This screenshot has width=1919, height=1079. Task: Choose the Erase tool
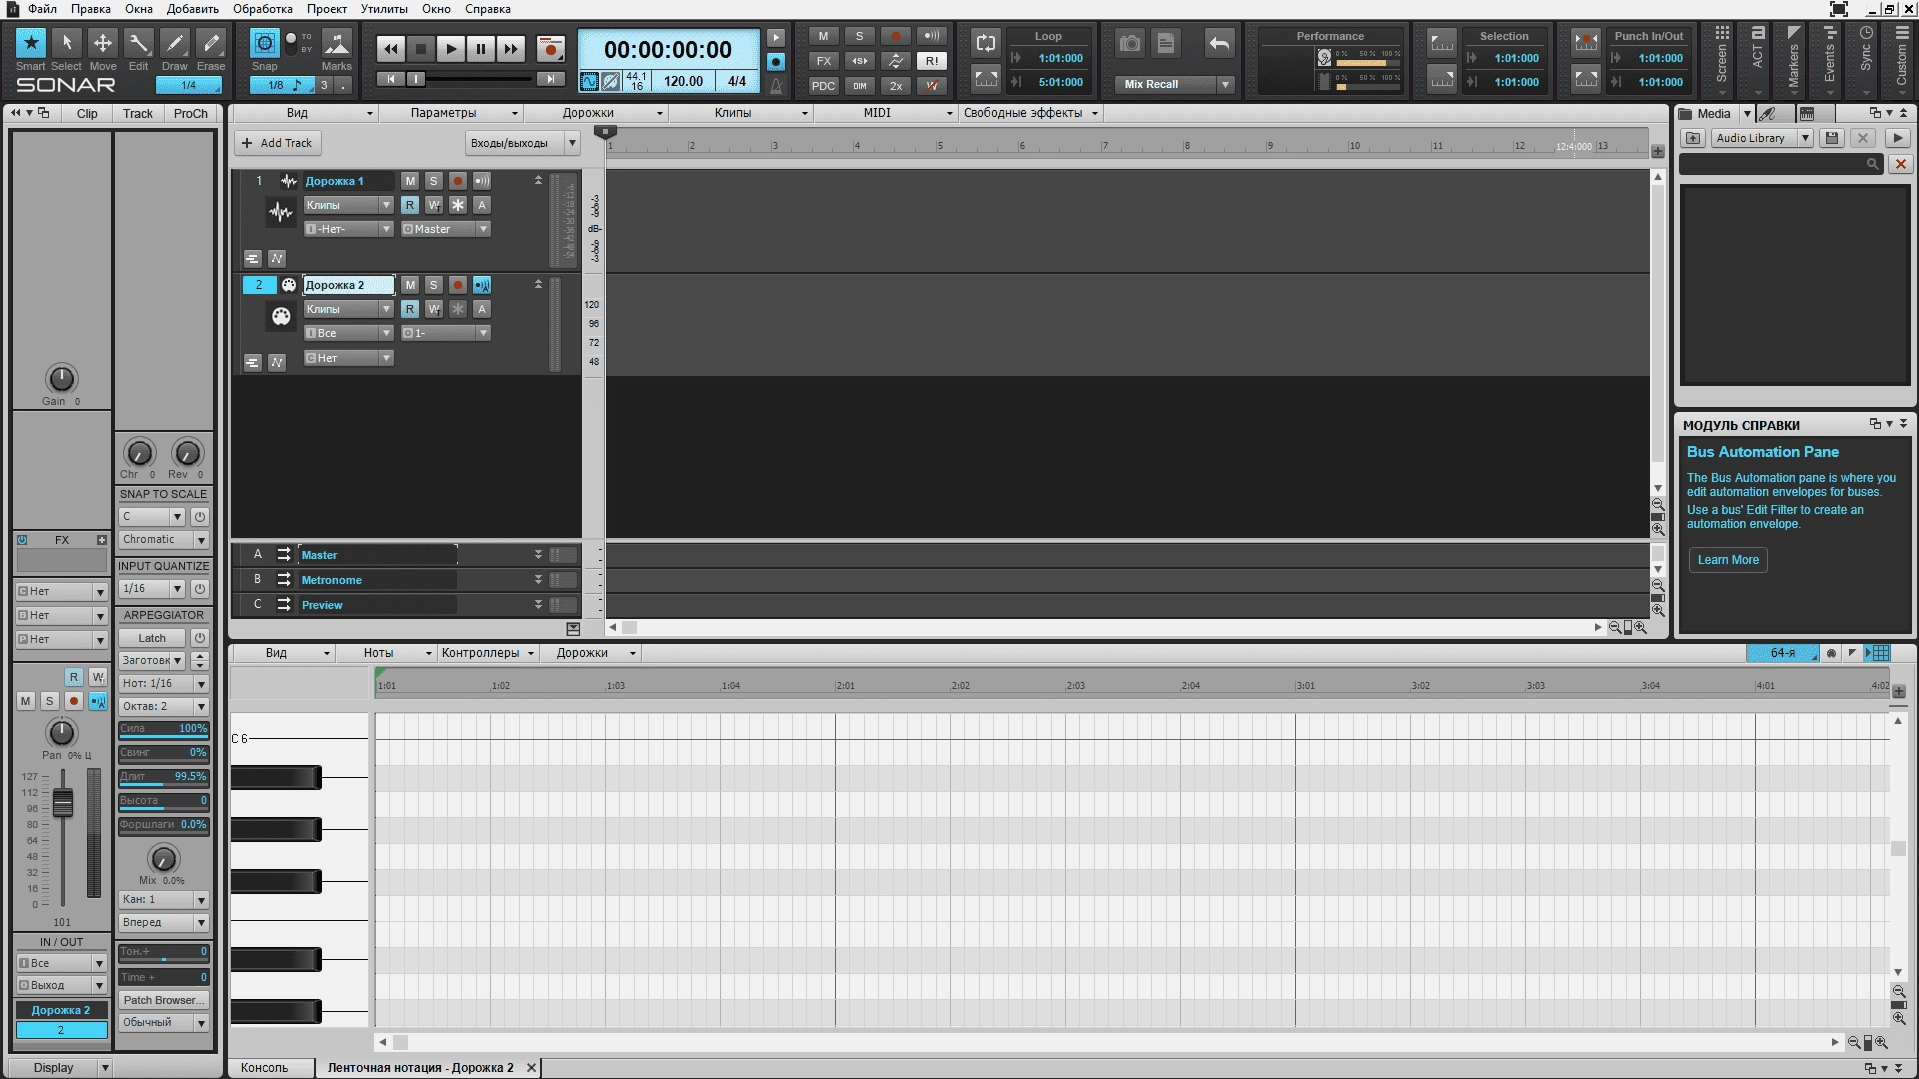pos(210,45)
